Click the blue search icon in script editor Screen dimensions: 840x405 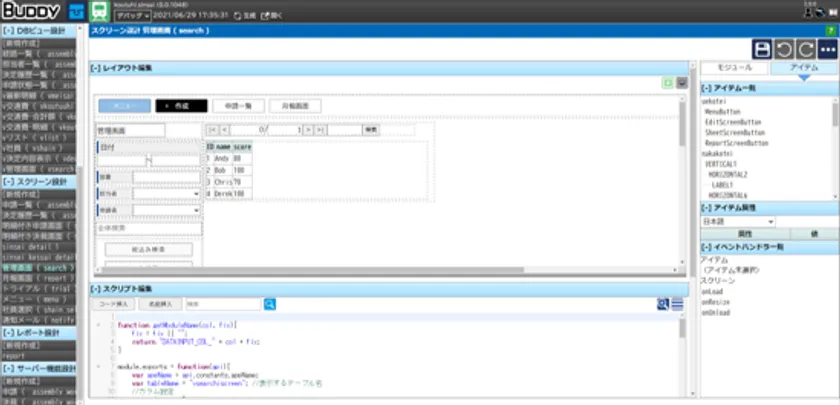pyautogui.click(x=662, y=304)
